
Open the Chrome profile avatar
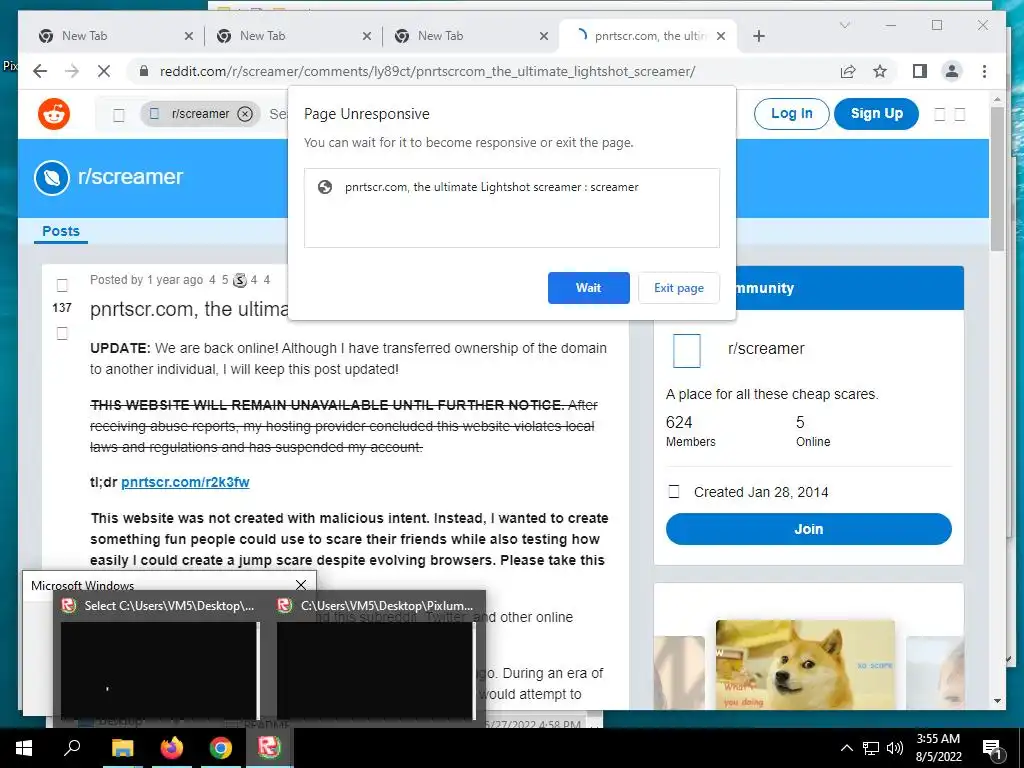point(952,71)
